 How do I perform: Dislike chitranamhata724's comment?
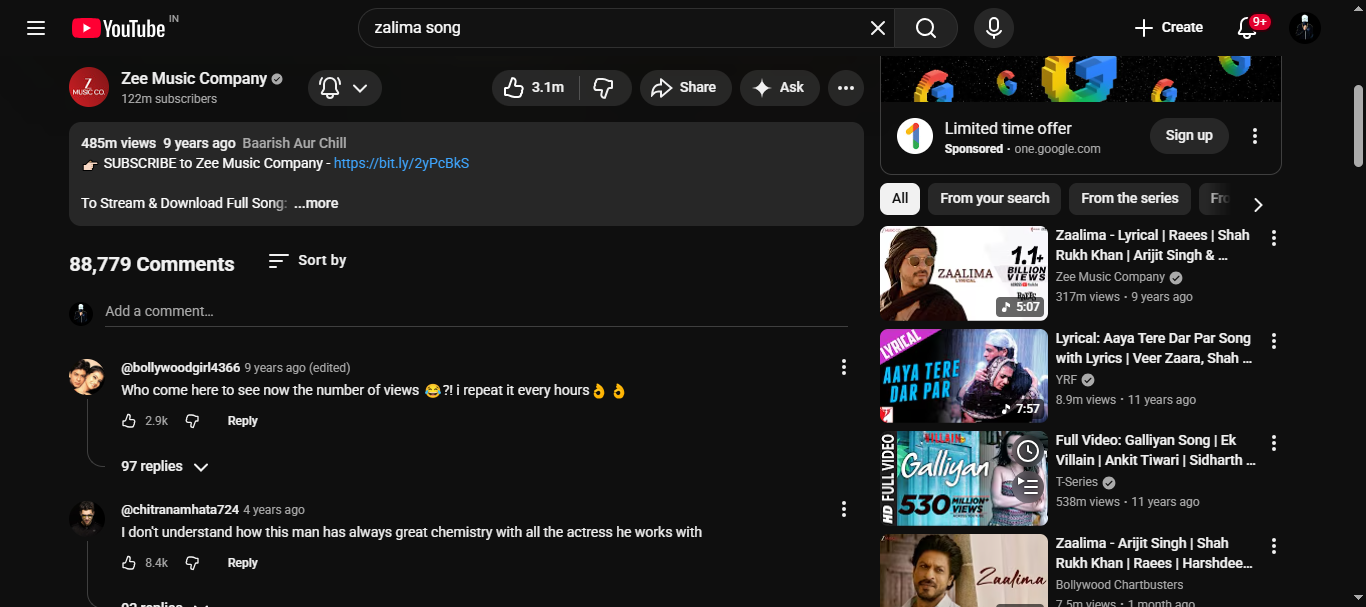(193, 563)
